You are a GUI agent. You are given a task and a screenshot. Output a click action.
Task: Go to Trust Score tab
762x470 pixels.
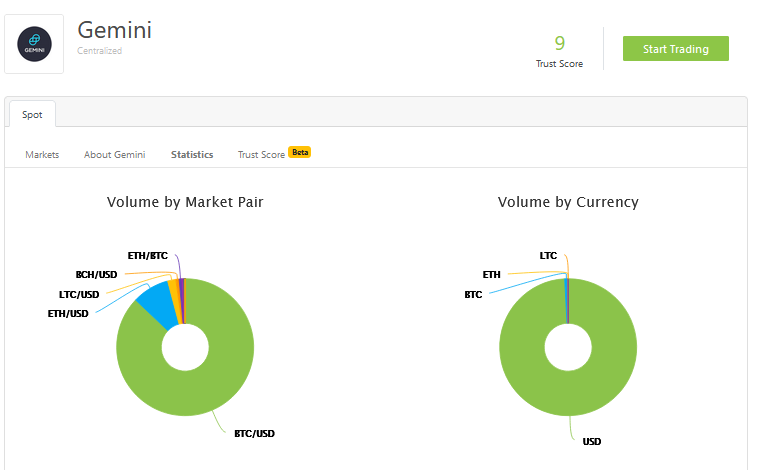pyautogui.click(x=261, y=155)
